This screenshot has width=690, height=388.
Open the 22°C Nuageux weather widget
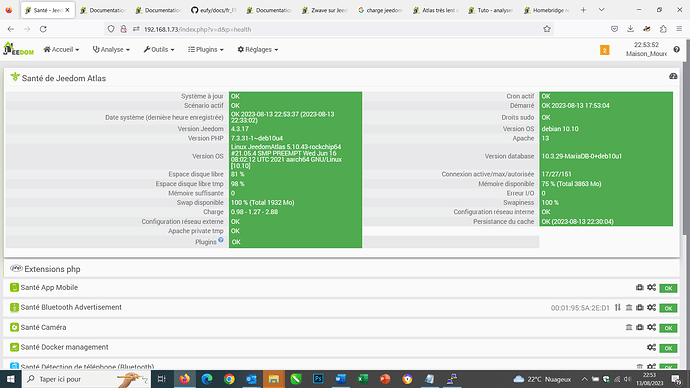(542, 379)
